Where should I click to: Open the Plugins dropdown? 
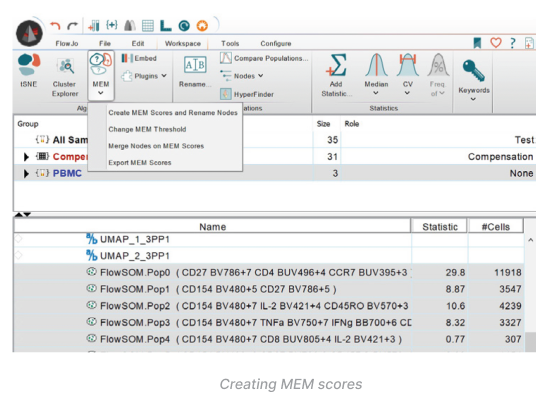click(144, 76)
